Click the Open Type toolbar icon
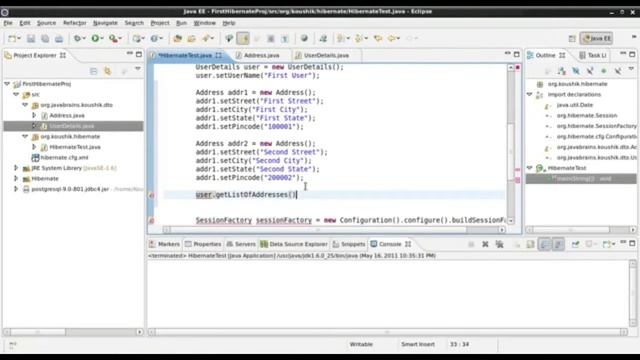The height and width of the screenshot is (360, 640). 178,38
